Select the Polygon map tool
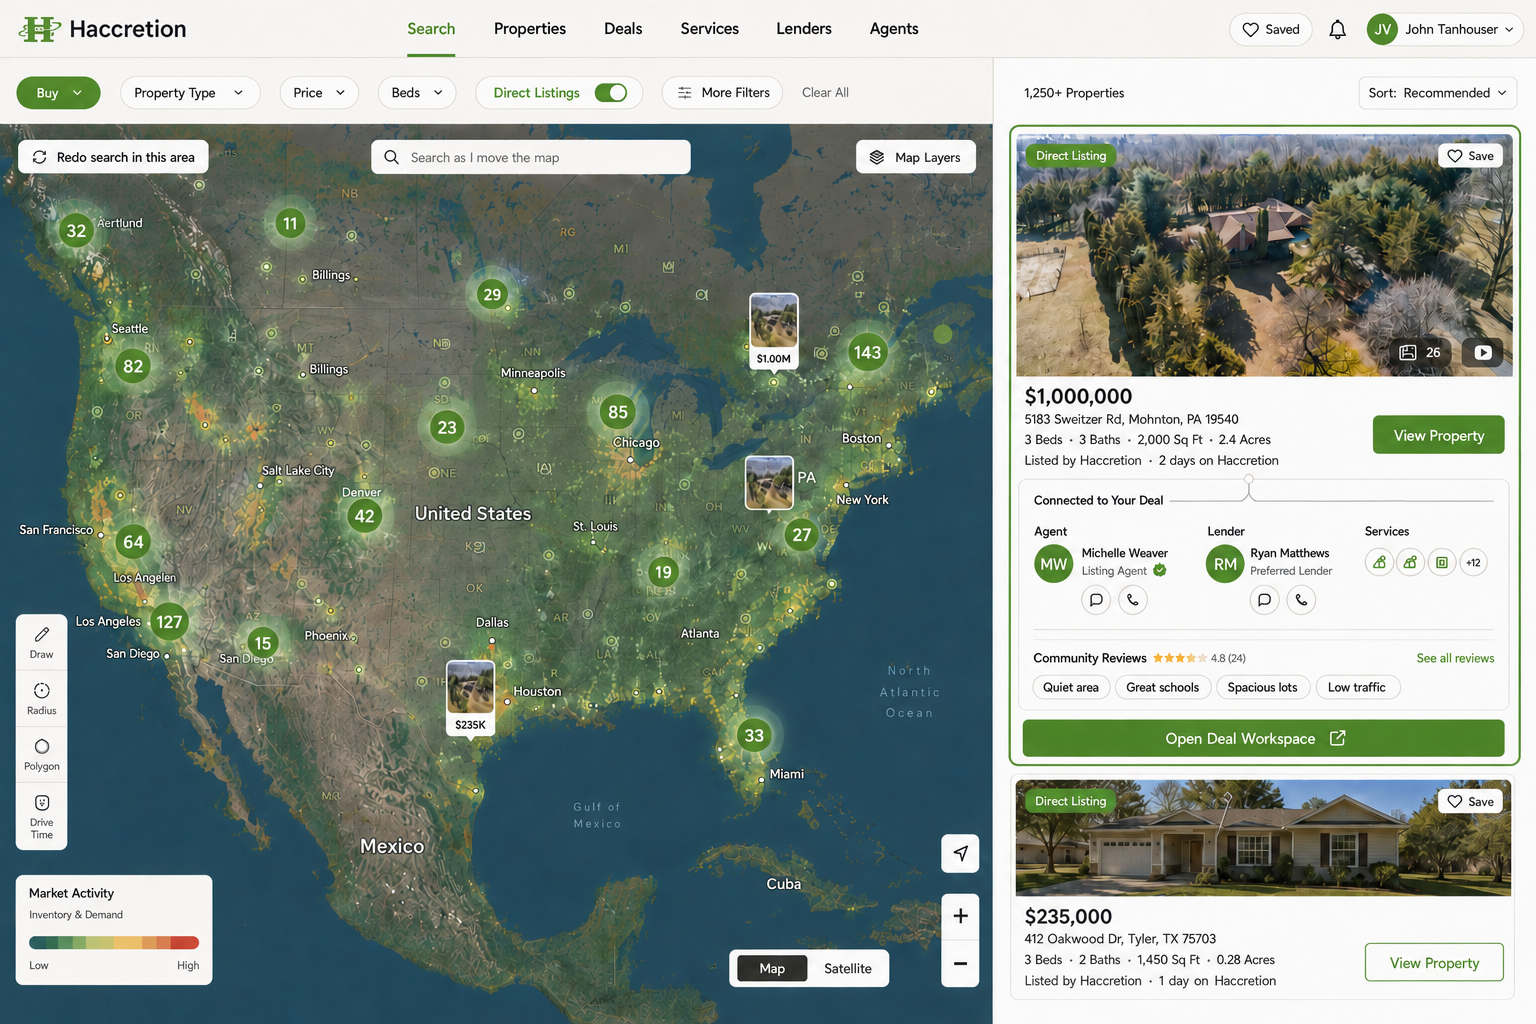 coord(42,755)
